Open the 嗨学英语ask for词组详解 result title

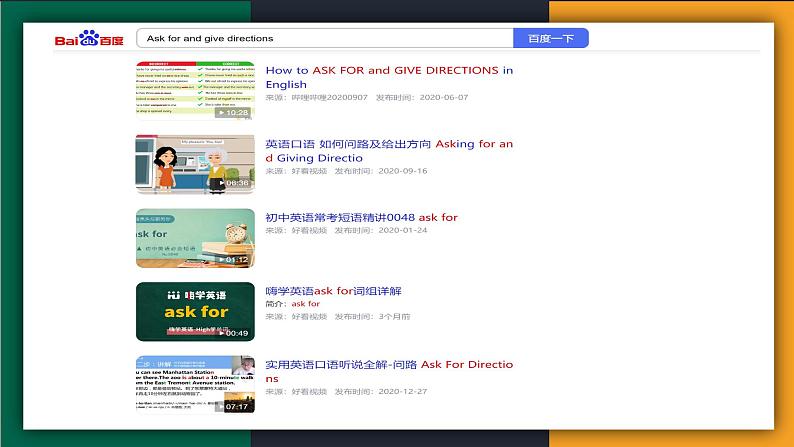pyautogui.click(x=333, y=291)
